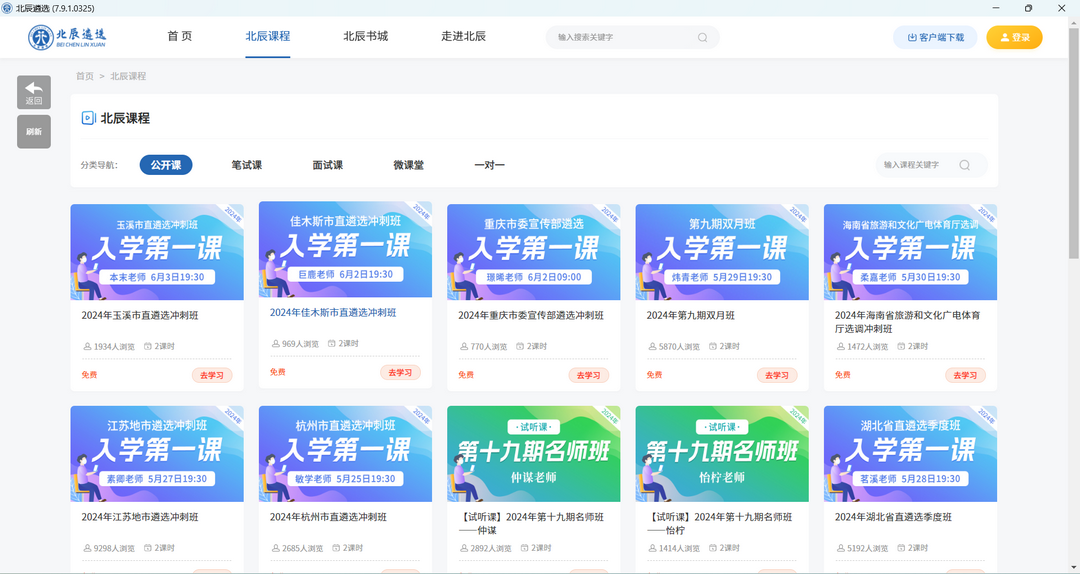Switch to the 笔试课 category
The height and width of the screenshot is (574, 1080).
[x=247, y=165]
